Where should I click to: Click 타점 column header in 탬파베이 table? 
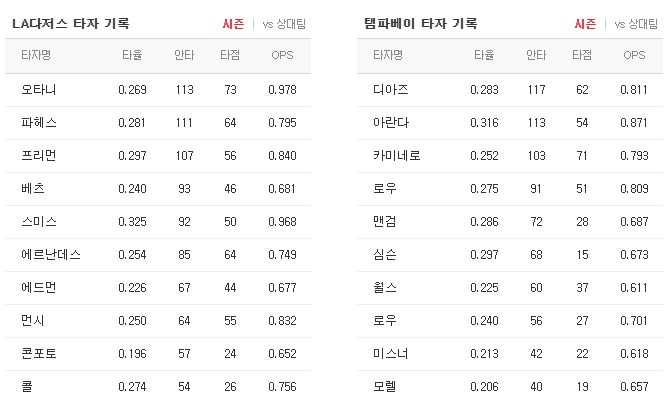coord(582,55)
